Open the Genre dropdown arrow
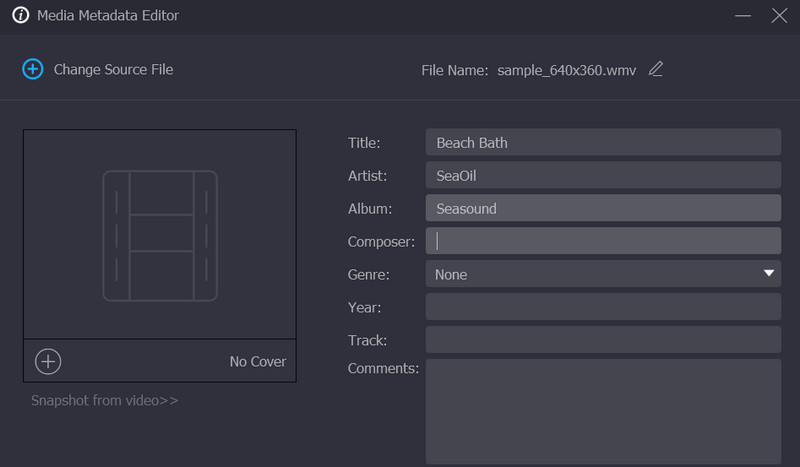 click(x=768, y=273)
